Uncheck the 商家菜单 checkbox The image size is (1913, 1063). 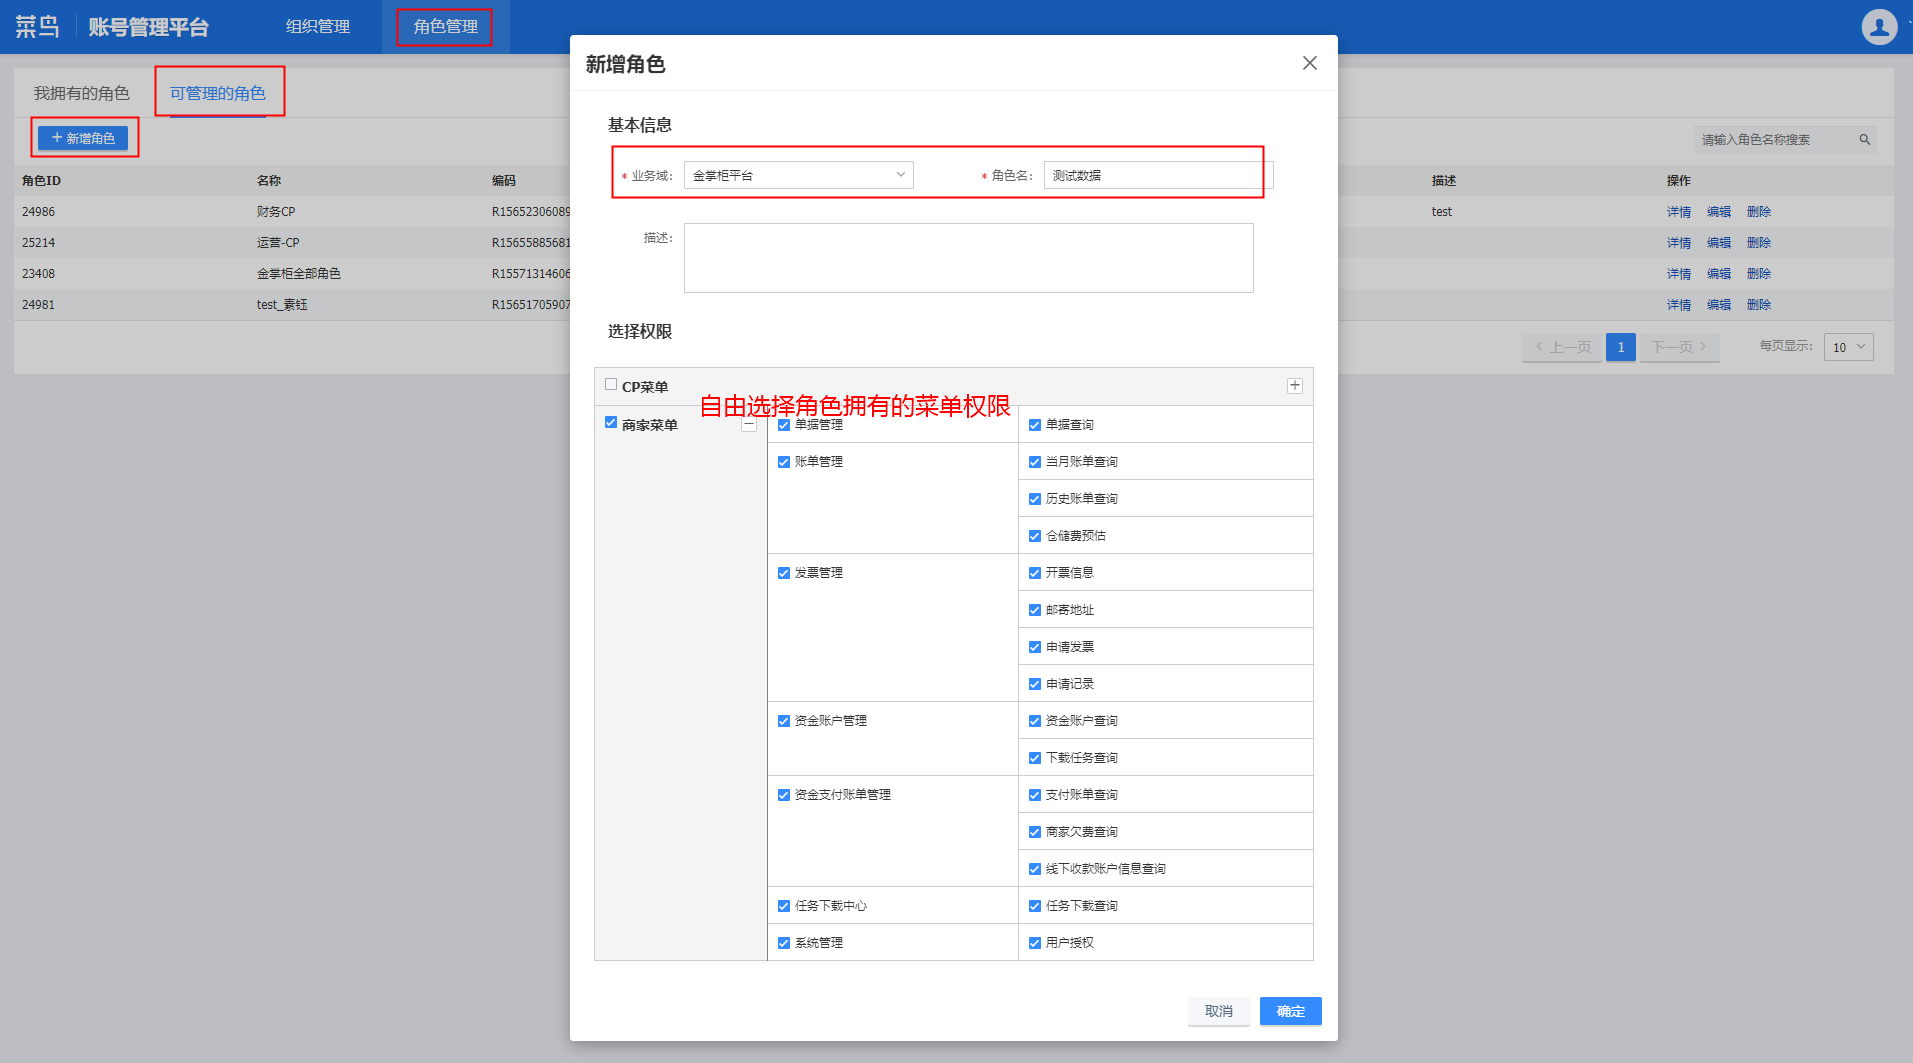611,423
